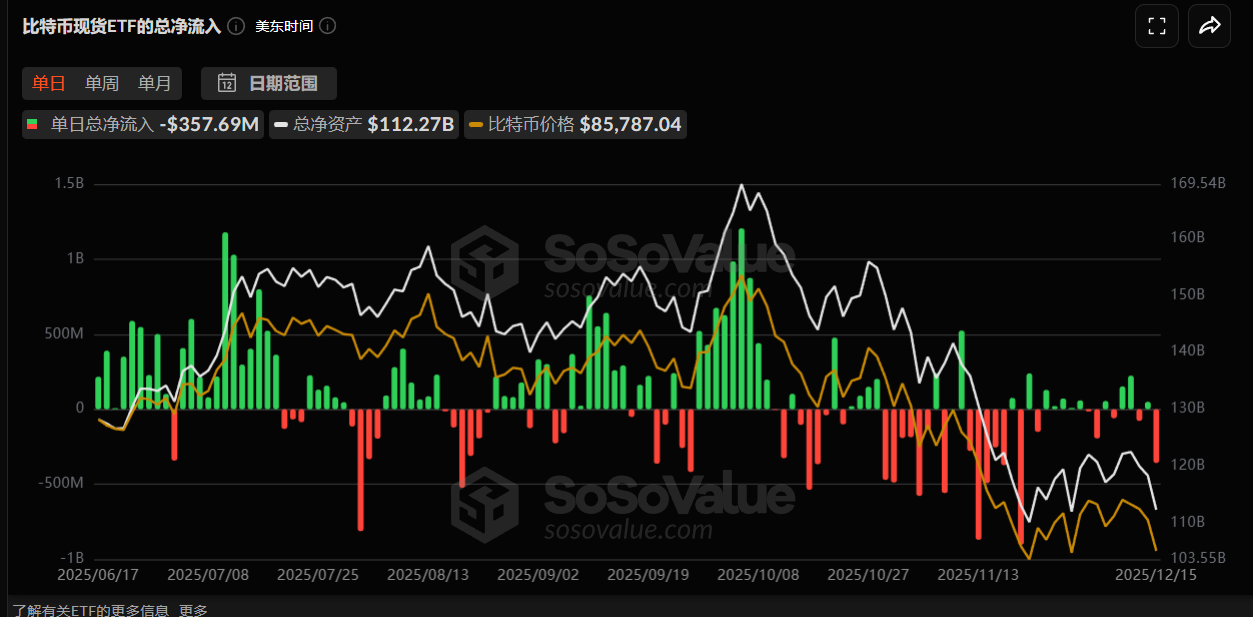The width and height of the screenshot is (1253, 617).
Task: Toggle the 比特币价格 series label
Action: click(531, 125)
